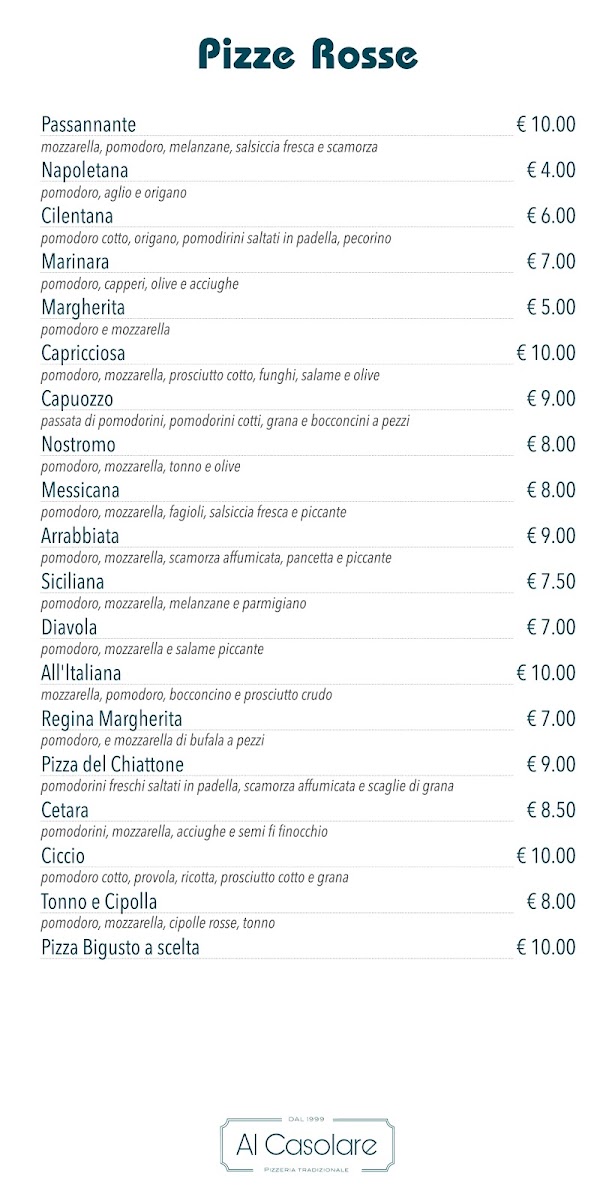The image size is (615, 1200).
Task: Select the Napoletana menu item
Action: (85, 170)
